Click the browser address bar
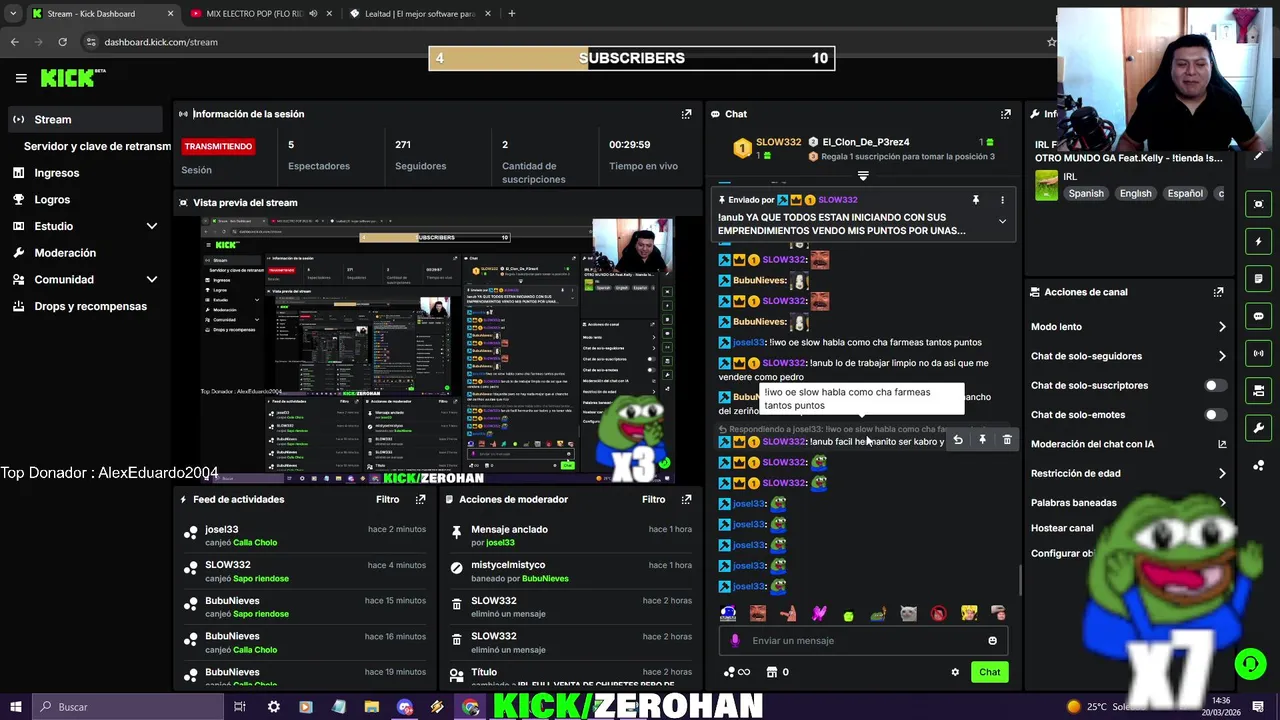Image resolution: width=1280 pixels, height=720 pixels. click(560, 42)
